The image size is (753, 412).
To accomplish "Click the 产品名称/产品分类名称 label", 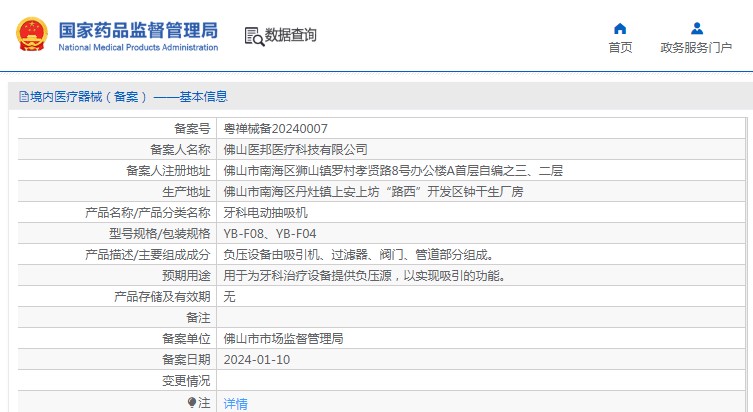I will (147, 213).
